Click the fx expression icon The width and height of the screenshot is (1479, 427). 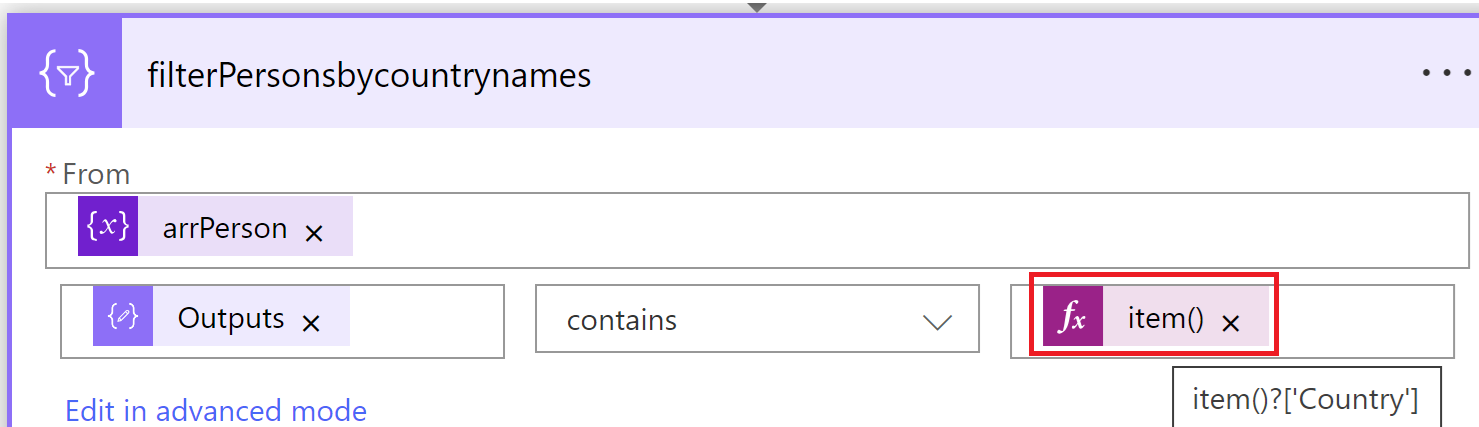(1073, 319)
